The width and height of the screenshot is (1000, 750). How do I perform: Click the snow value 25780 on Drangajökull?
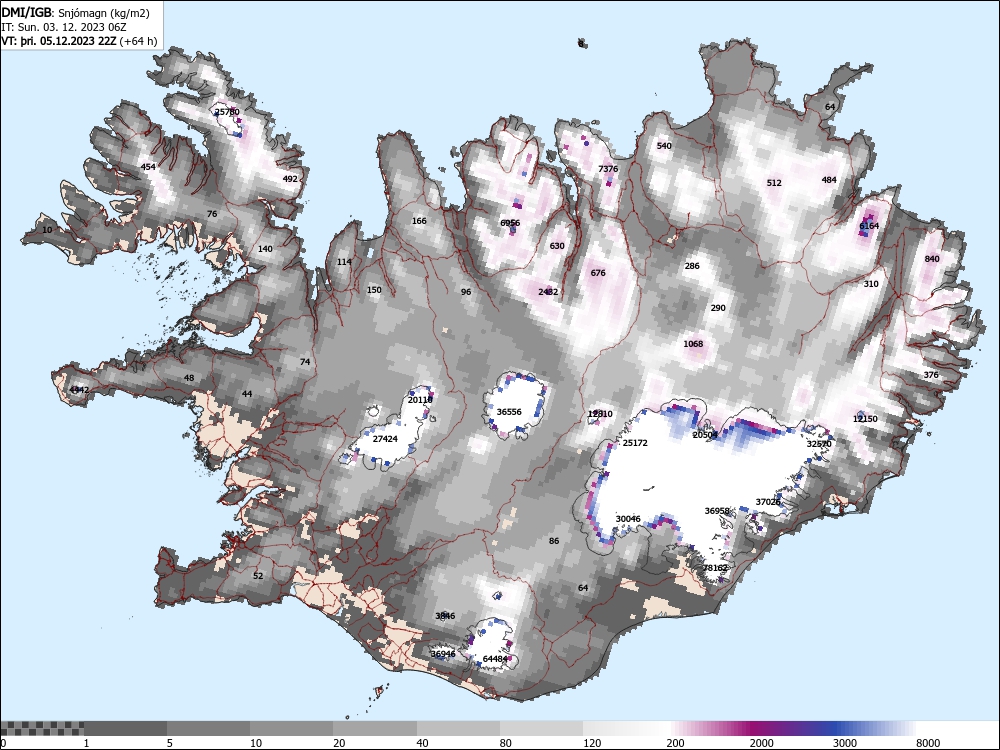click(x=227, y=112)
